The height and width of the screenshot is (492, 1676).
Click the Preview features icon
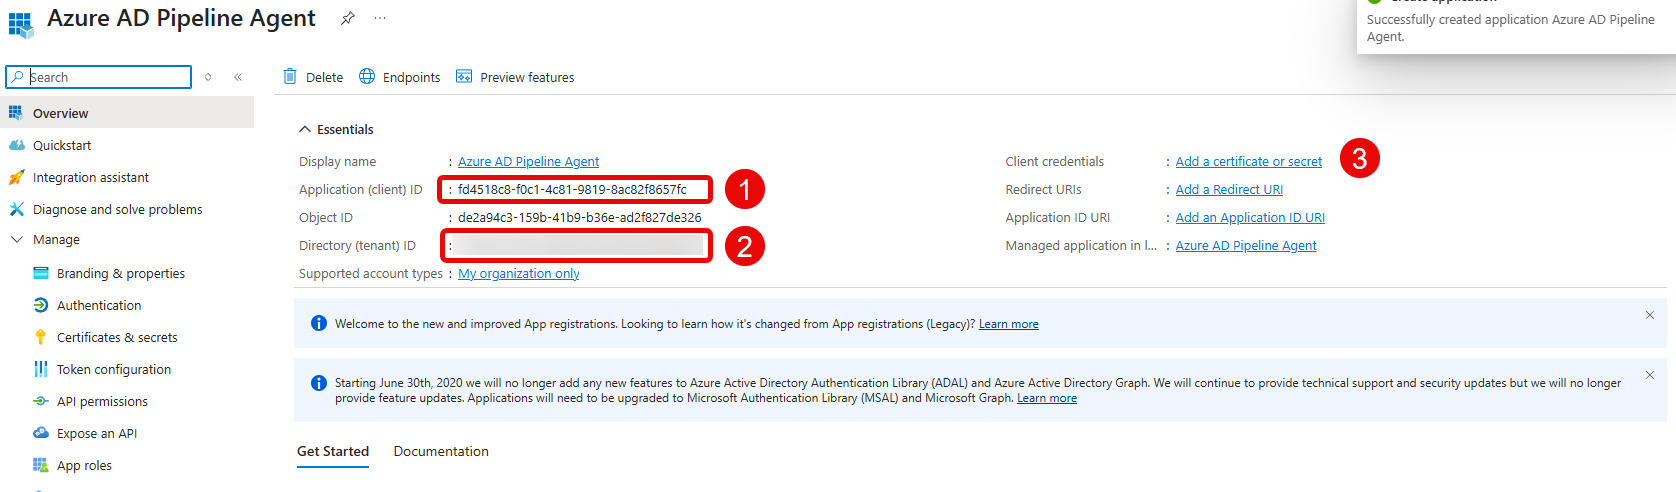(464, 76)
